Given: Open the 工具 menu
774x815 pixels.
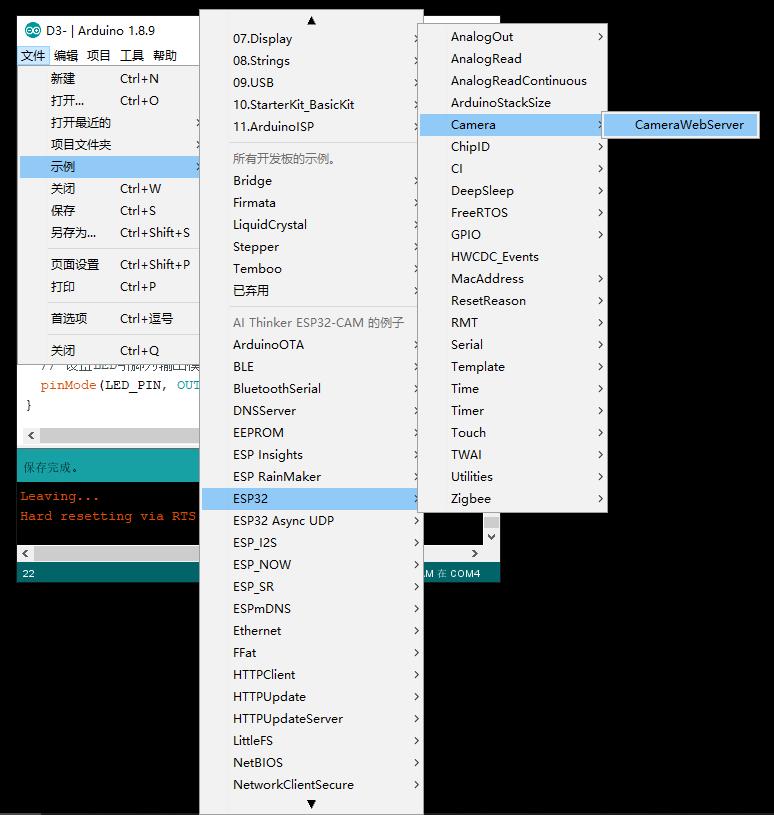Looking at the screenshot, I should coord(132,55).
